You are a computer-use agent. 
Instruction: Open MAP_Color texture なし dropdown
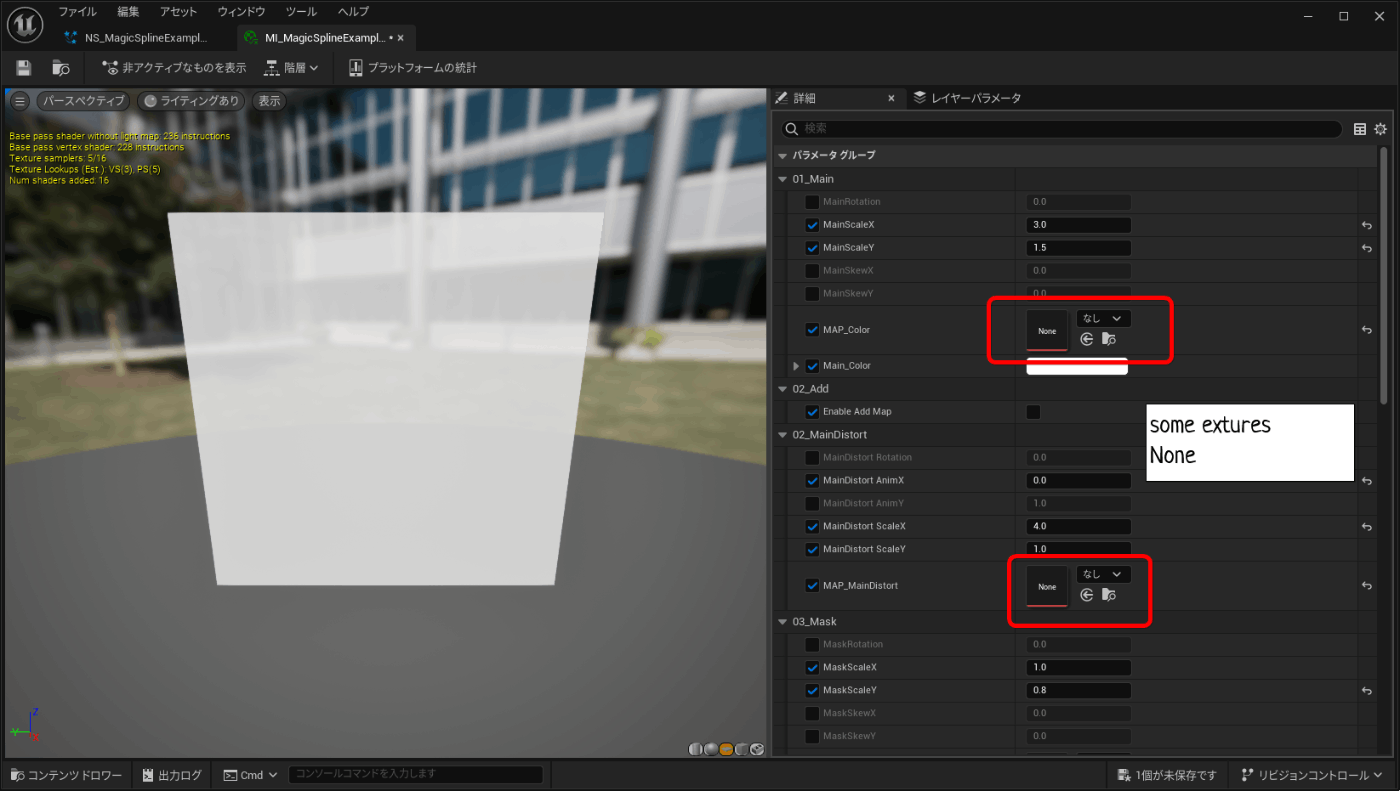(1103, 318)
